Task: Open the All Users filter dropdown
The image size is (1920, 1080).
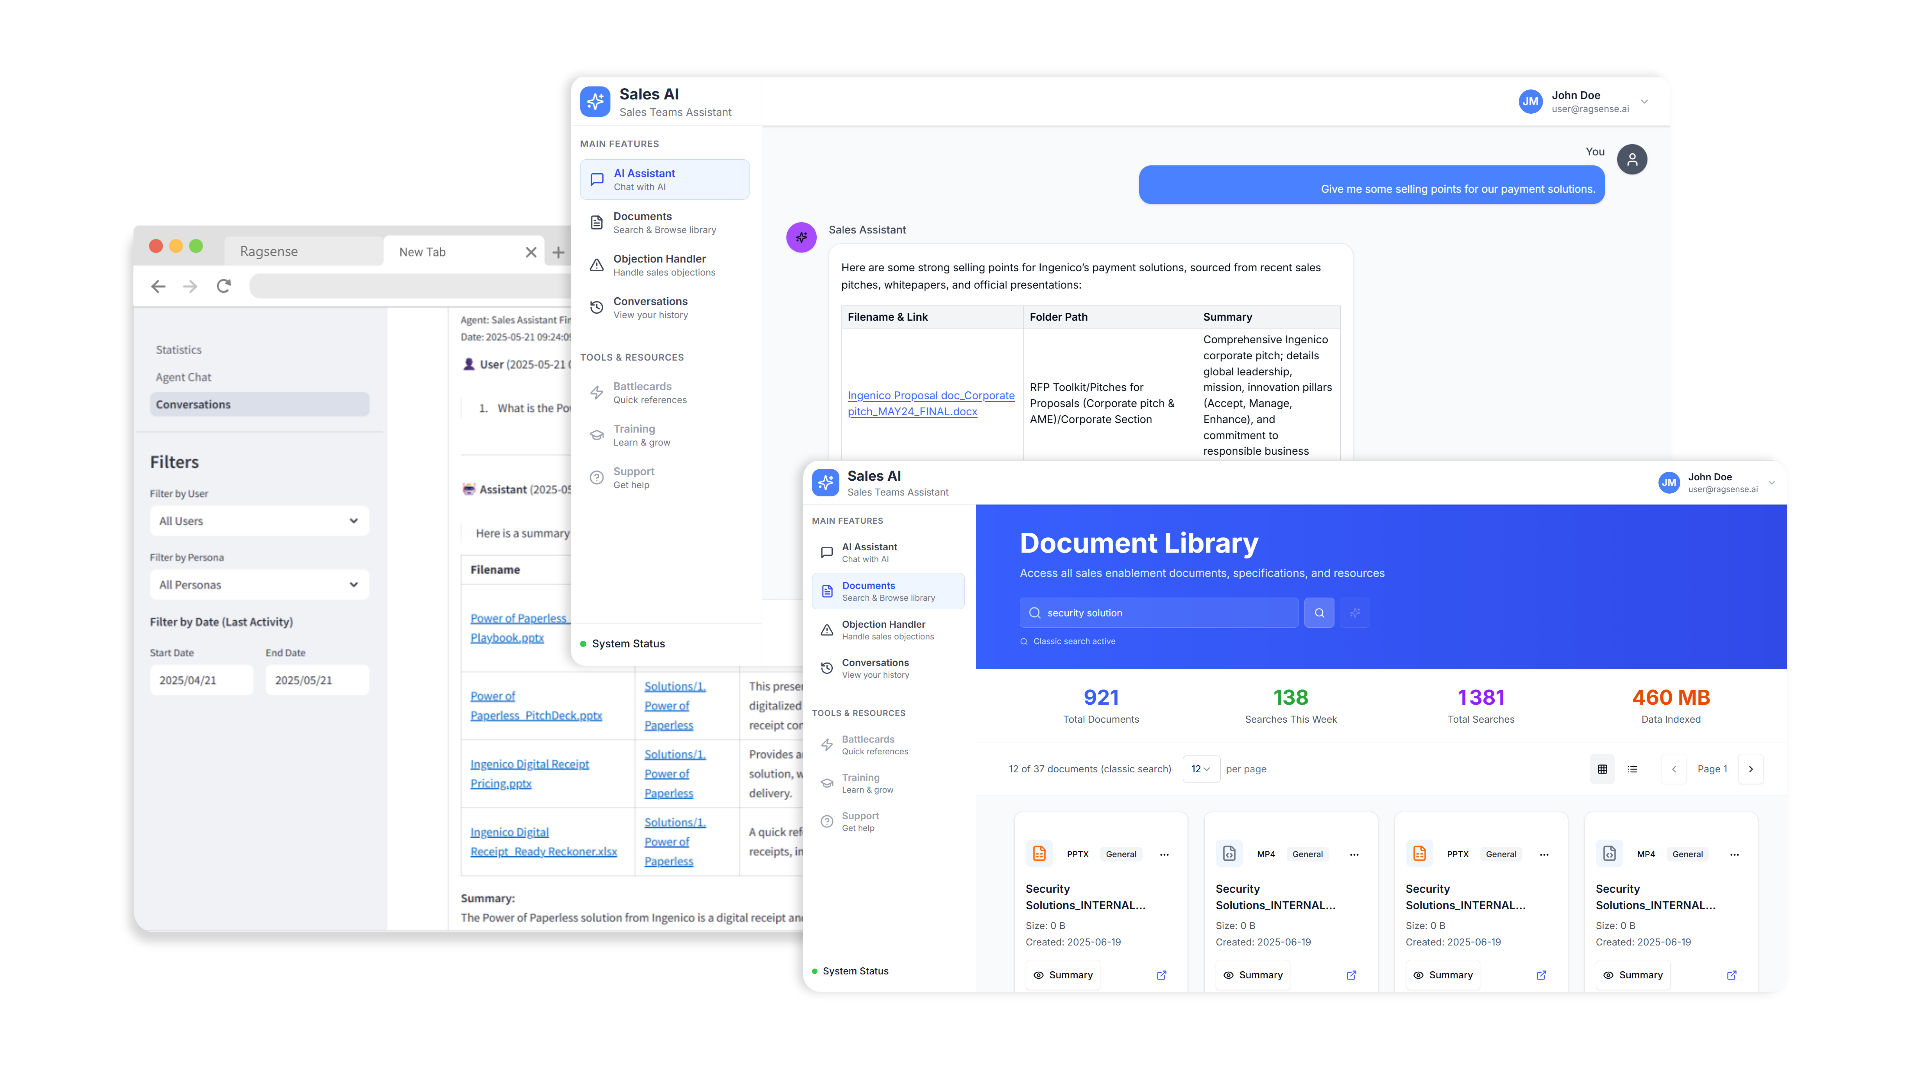Action: coord(259,521)
